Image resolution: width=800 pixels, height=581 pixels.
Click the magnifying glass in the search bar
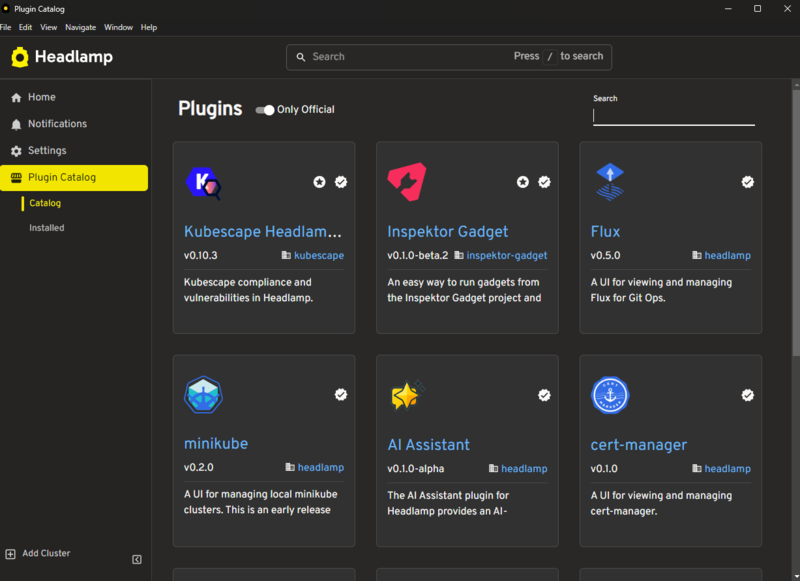tap(301, 57)
